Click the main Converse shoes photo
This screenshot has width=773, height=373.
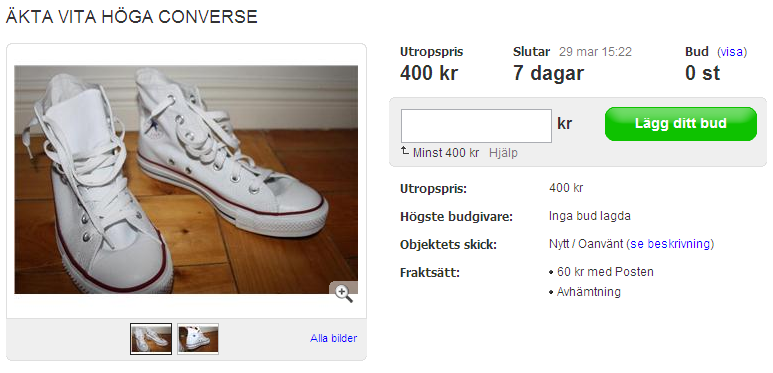[x=186, y=180]
